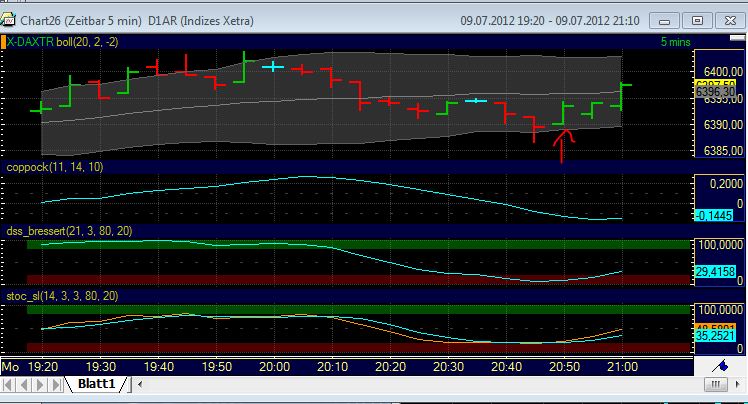The height and width of the screenshot is (404, 748).
Task: Go to the last sheet tab
Action: (56, 384)
